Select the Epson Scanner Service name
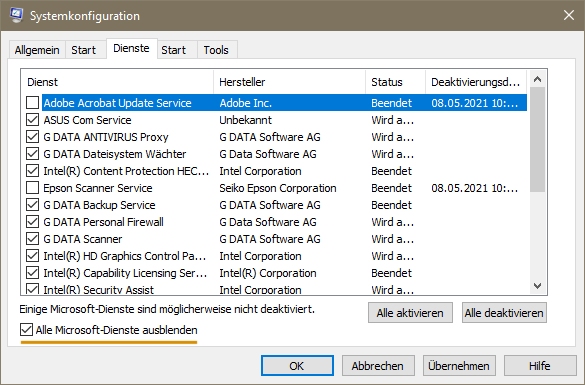Image resolution: width=585 pixels, height=385 pixels. (98, 188)
